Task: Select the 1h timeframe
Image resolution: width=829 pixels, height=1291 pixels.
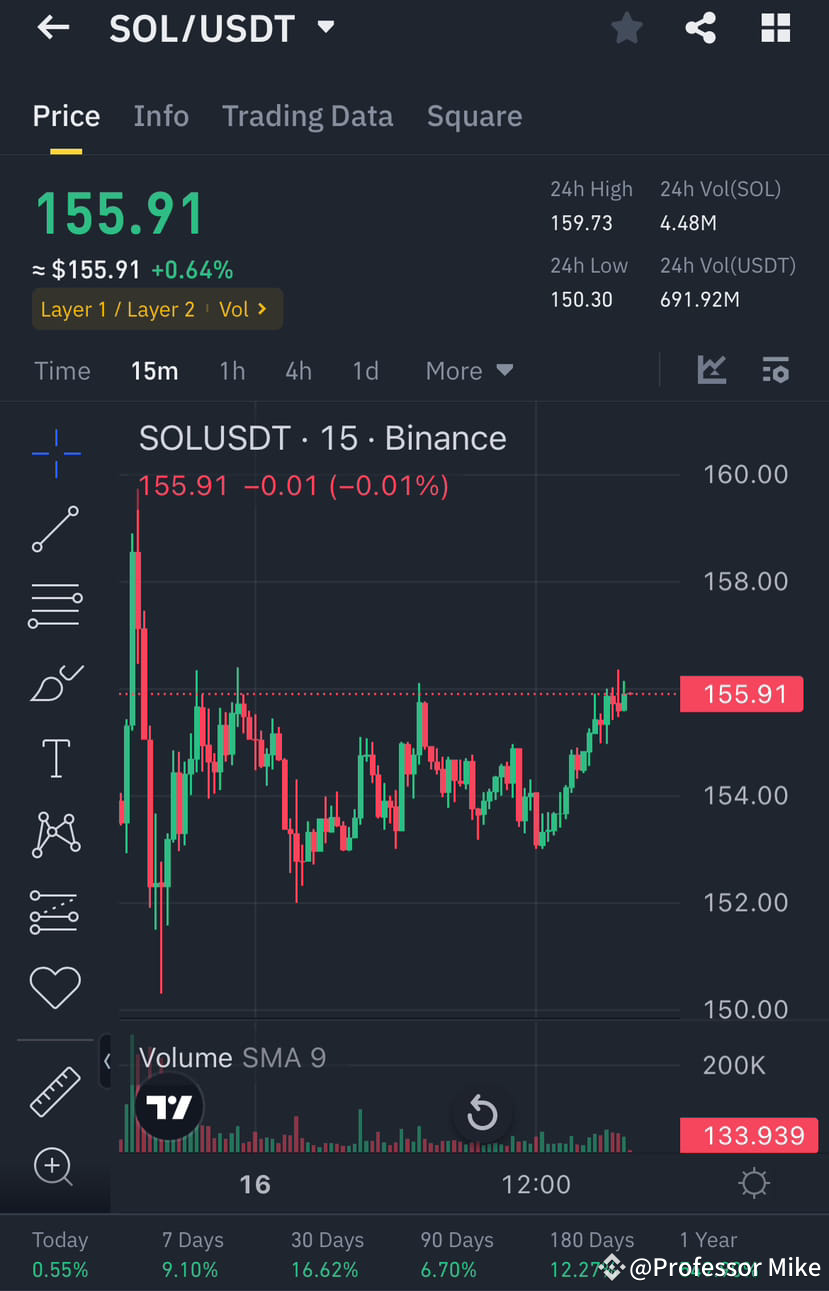Action: [x=232, y=370]
